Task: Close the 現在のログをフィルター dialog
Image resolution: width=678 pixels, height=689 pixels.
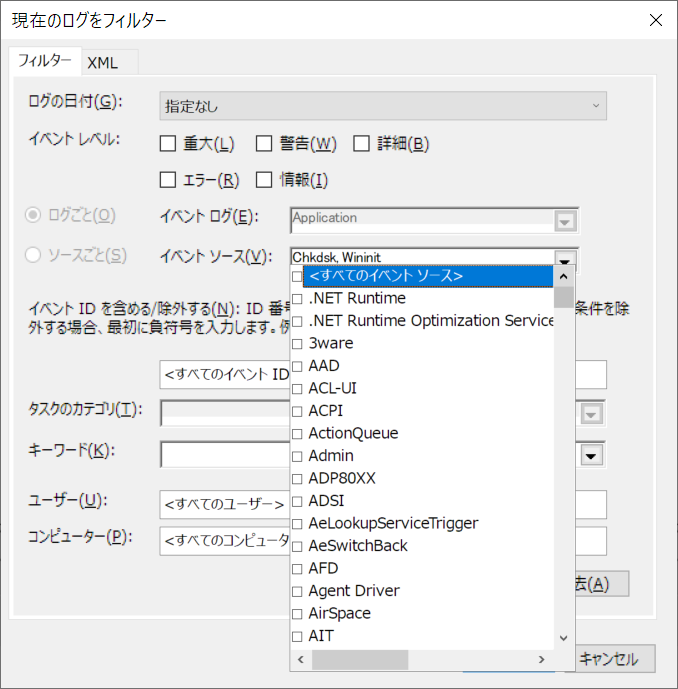Action: [656, 20]
